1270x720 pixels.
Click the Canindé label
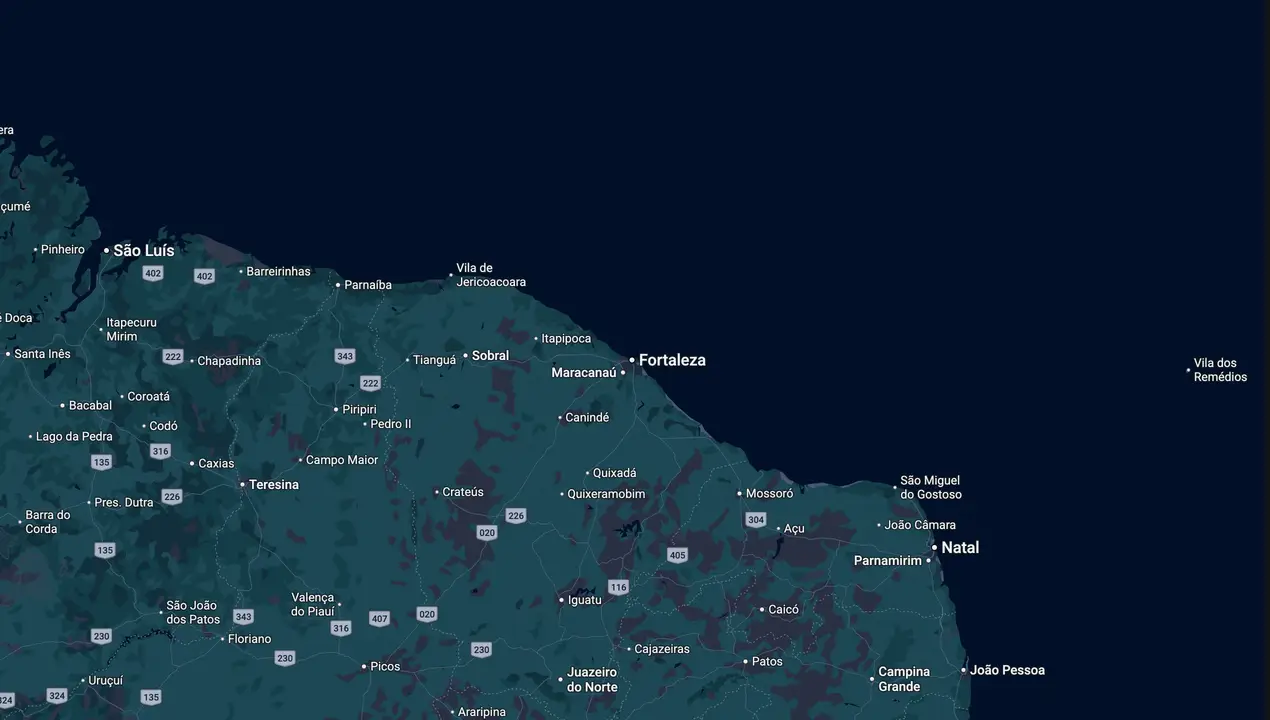click(x=587, y=418)
